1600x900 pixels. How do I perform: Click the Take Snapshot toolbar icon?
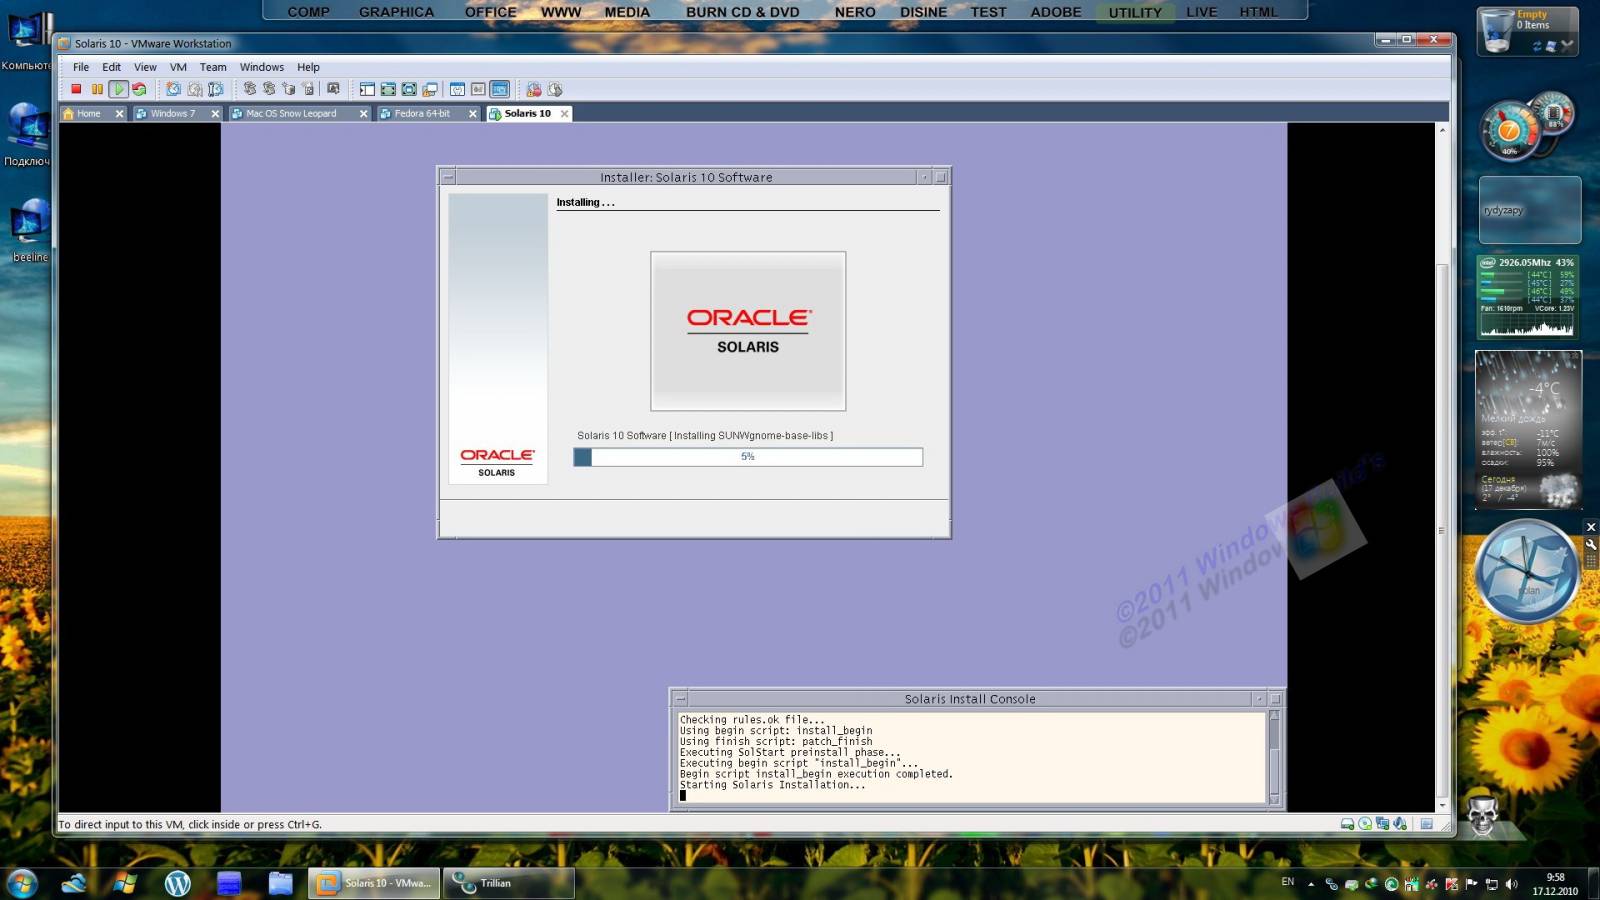[173, 89]
